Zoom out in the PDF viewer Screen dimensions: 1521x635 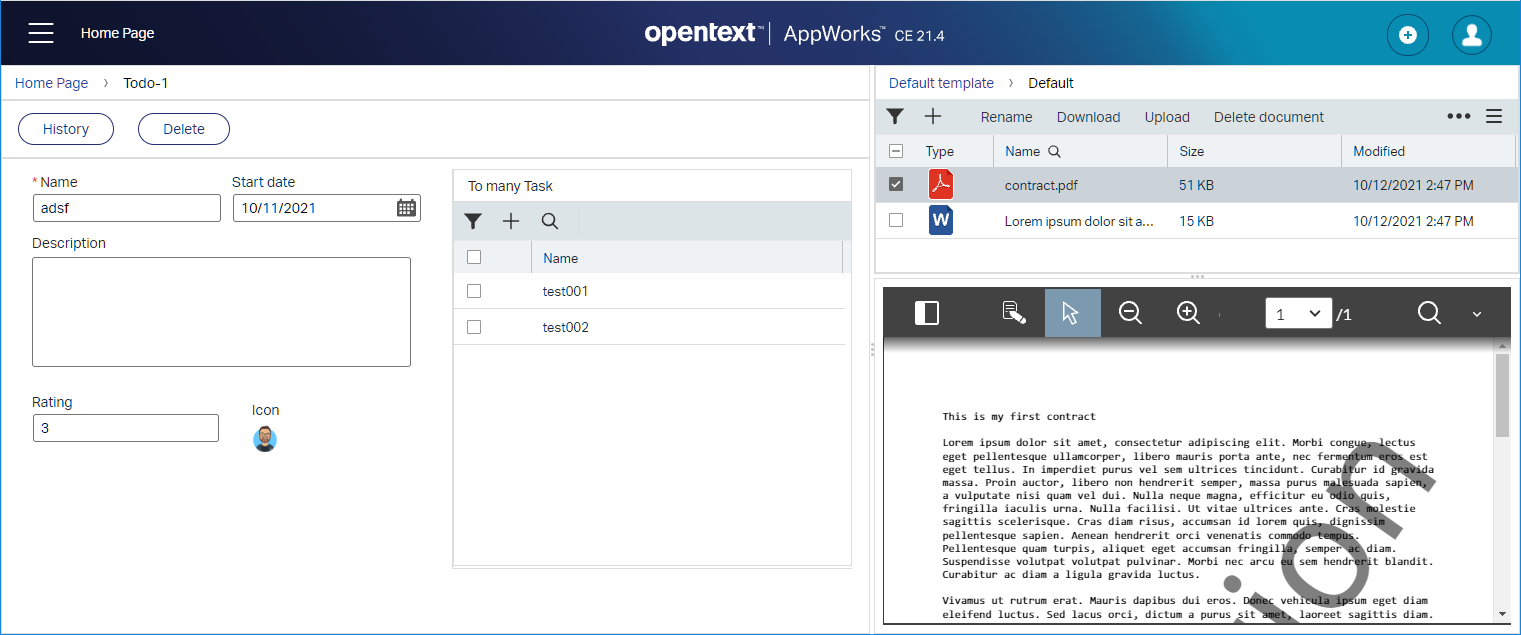coord(1130,313)
